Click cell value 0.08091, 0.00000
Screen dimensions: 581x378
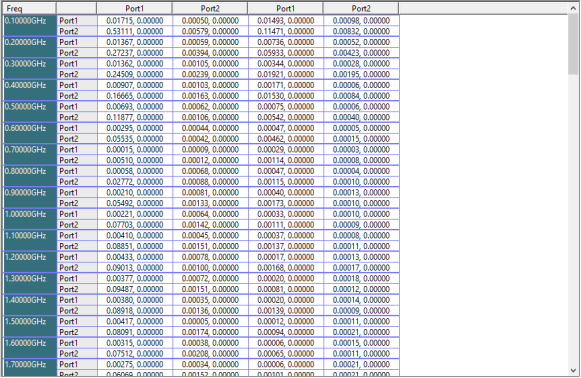point(135,332)
